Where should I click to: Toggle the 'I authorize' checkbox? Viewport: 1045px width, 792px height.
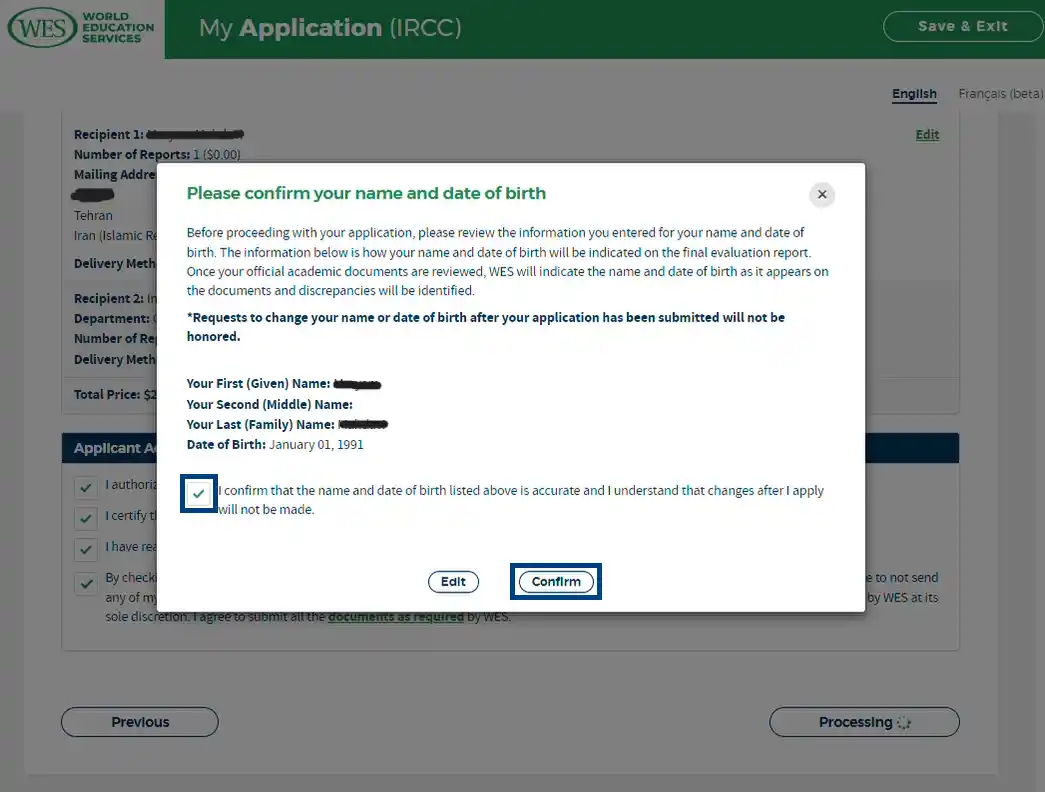click(x=86, y=487)
